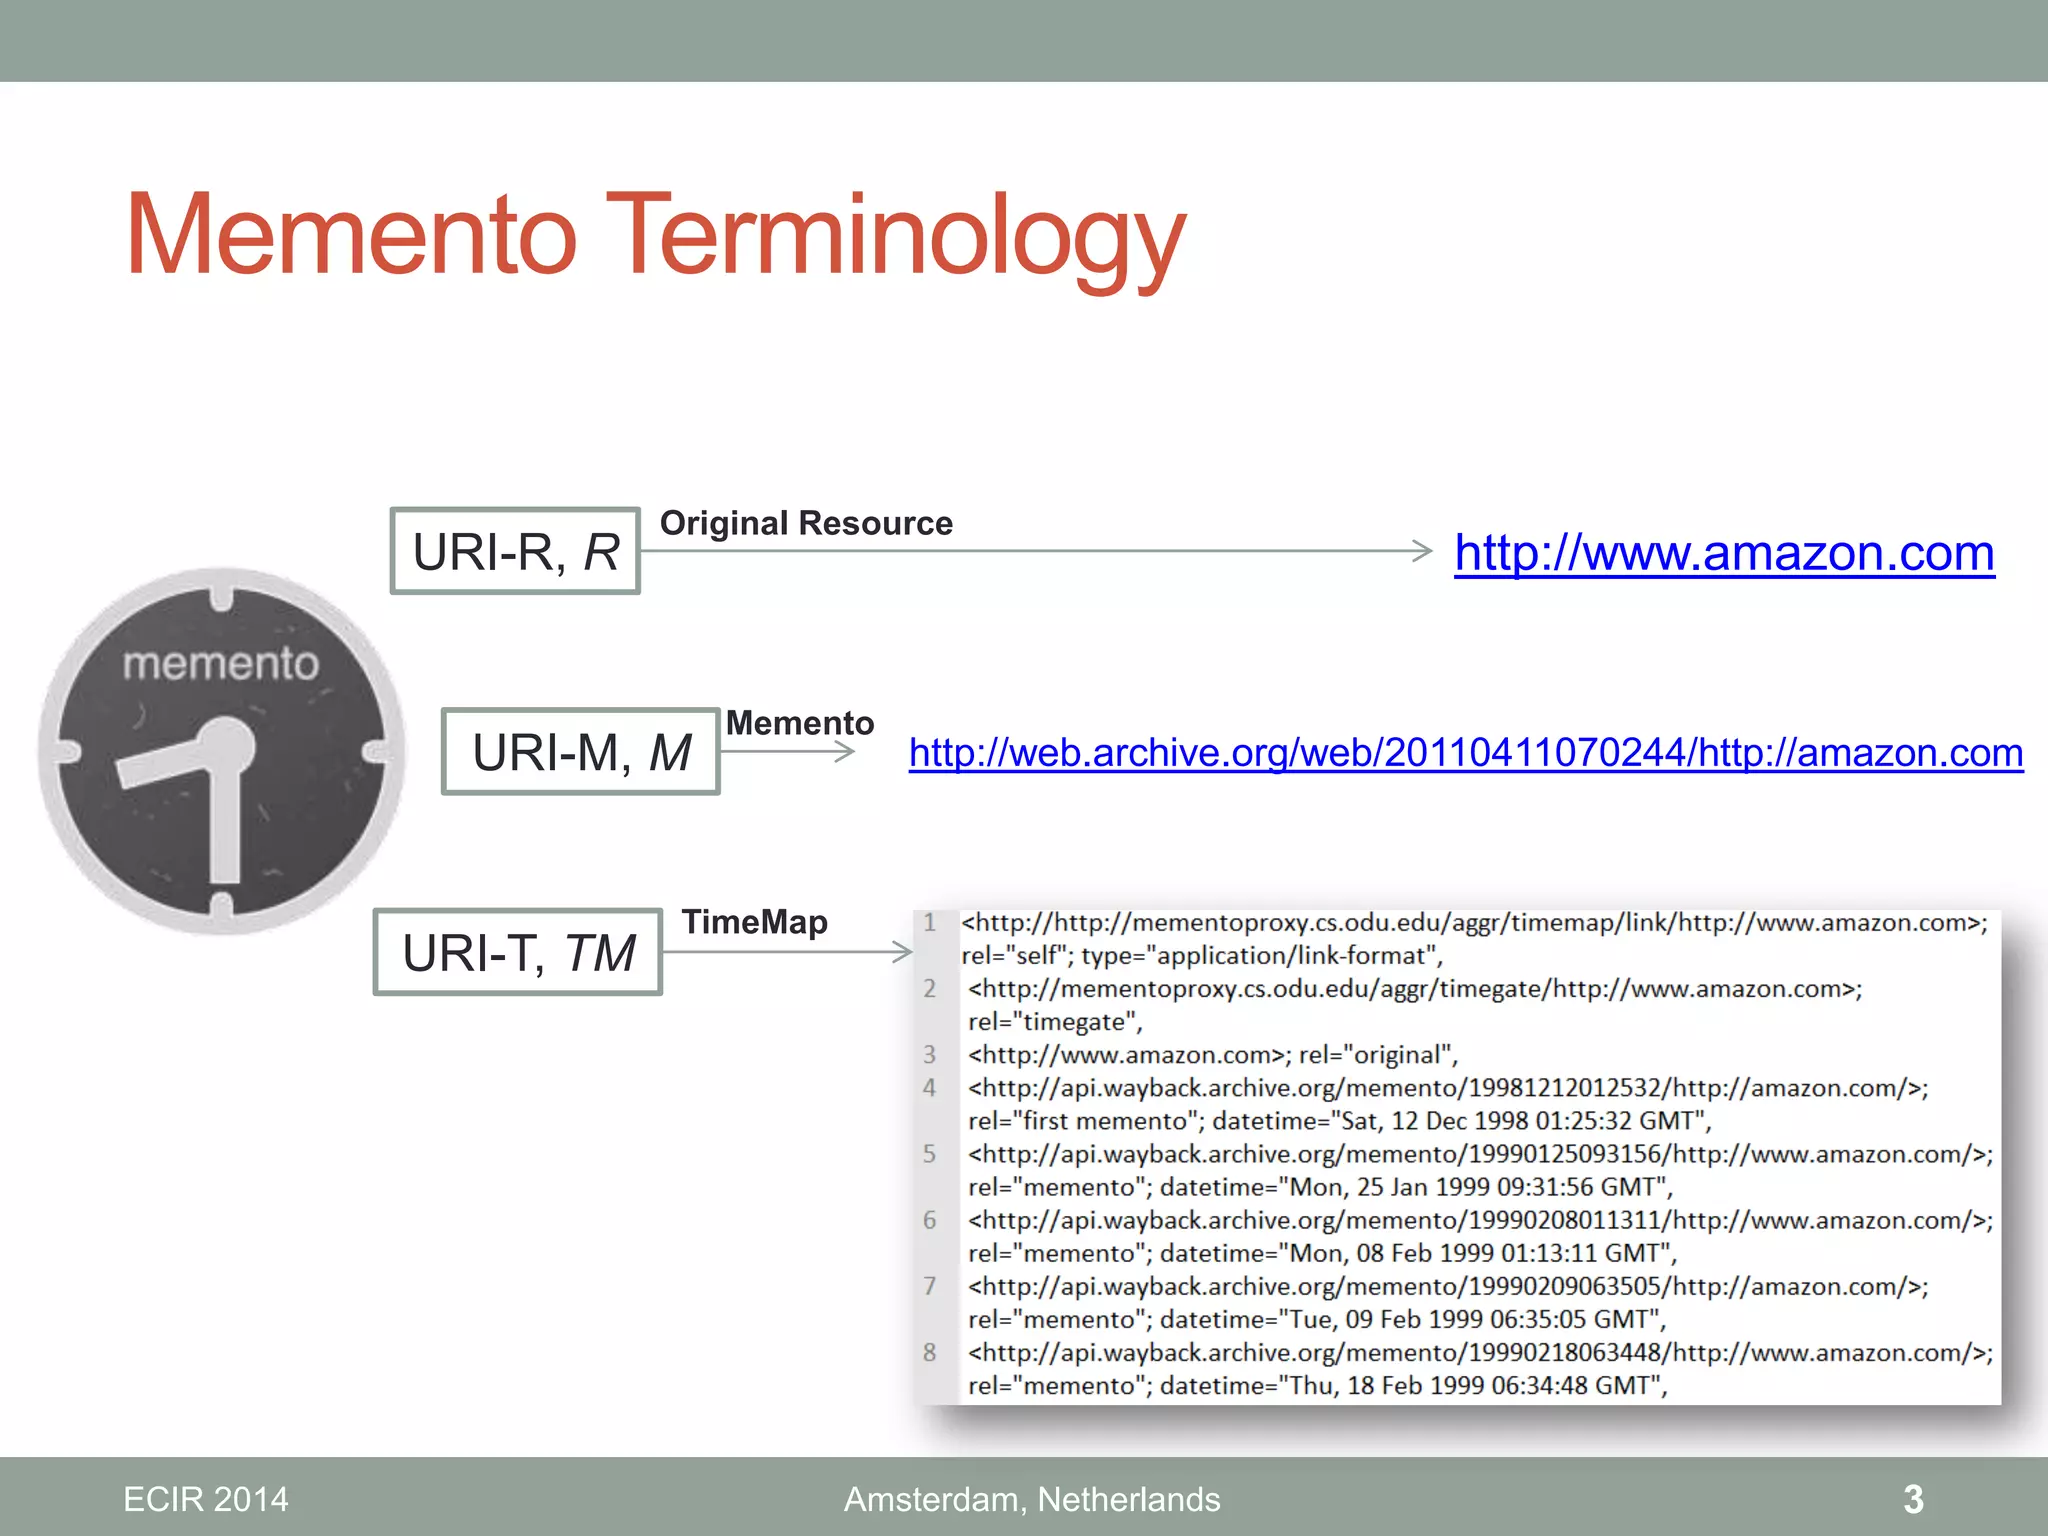The width and height of the screenshot is (2048, 1536).
Task: Click the datetime Tue, 09 Feb 1999 text
Action: click(x=1317, y=1318)
